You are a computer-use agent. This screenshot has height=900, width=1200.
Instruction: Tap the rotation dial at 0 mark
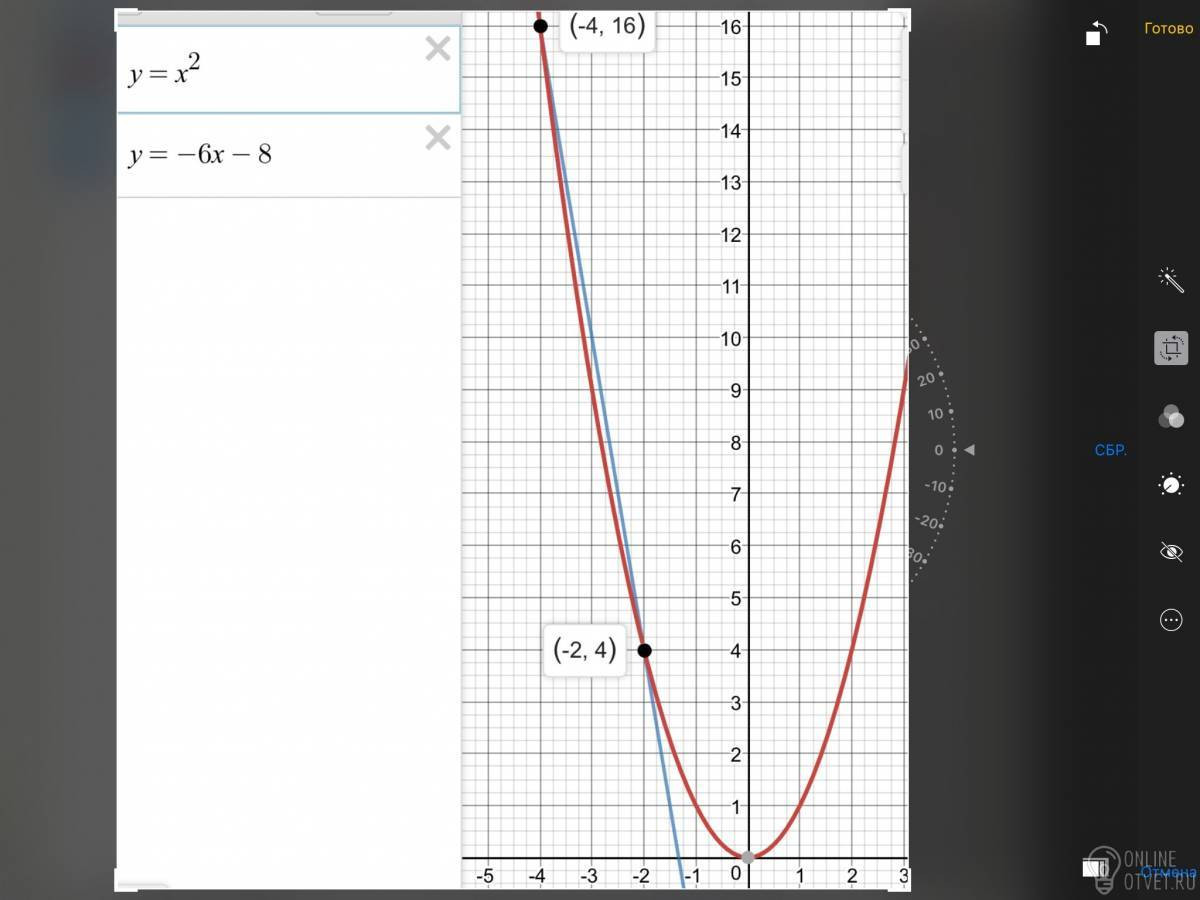[939, 450]
